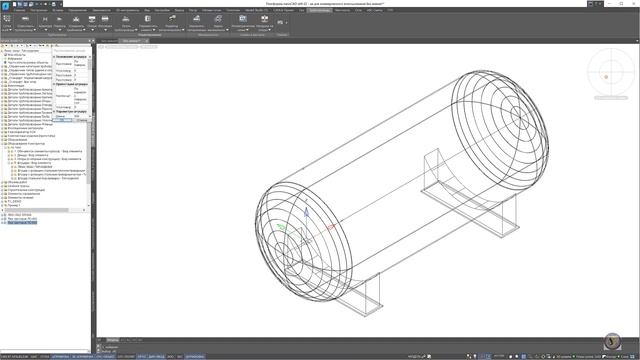Open the nanoCAD application menu button
640x360 pixels.
[5, 6]
